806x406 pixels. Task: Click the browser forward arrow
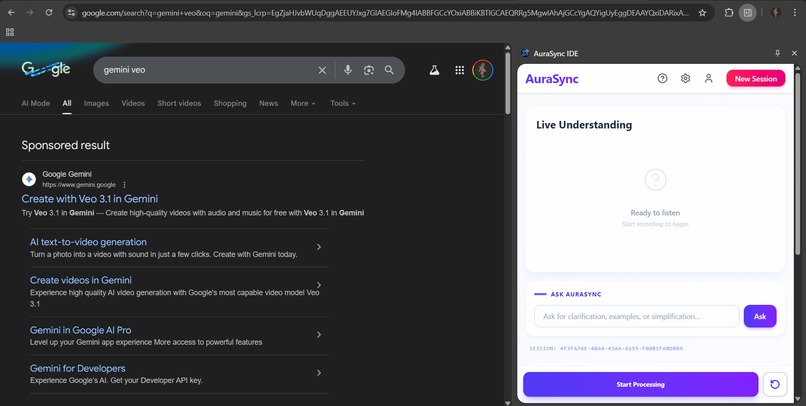coord(30,12)
